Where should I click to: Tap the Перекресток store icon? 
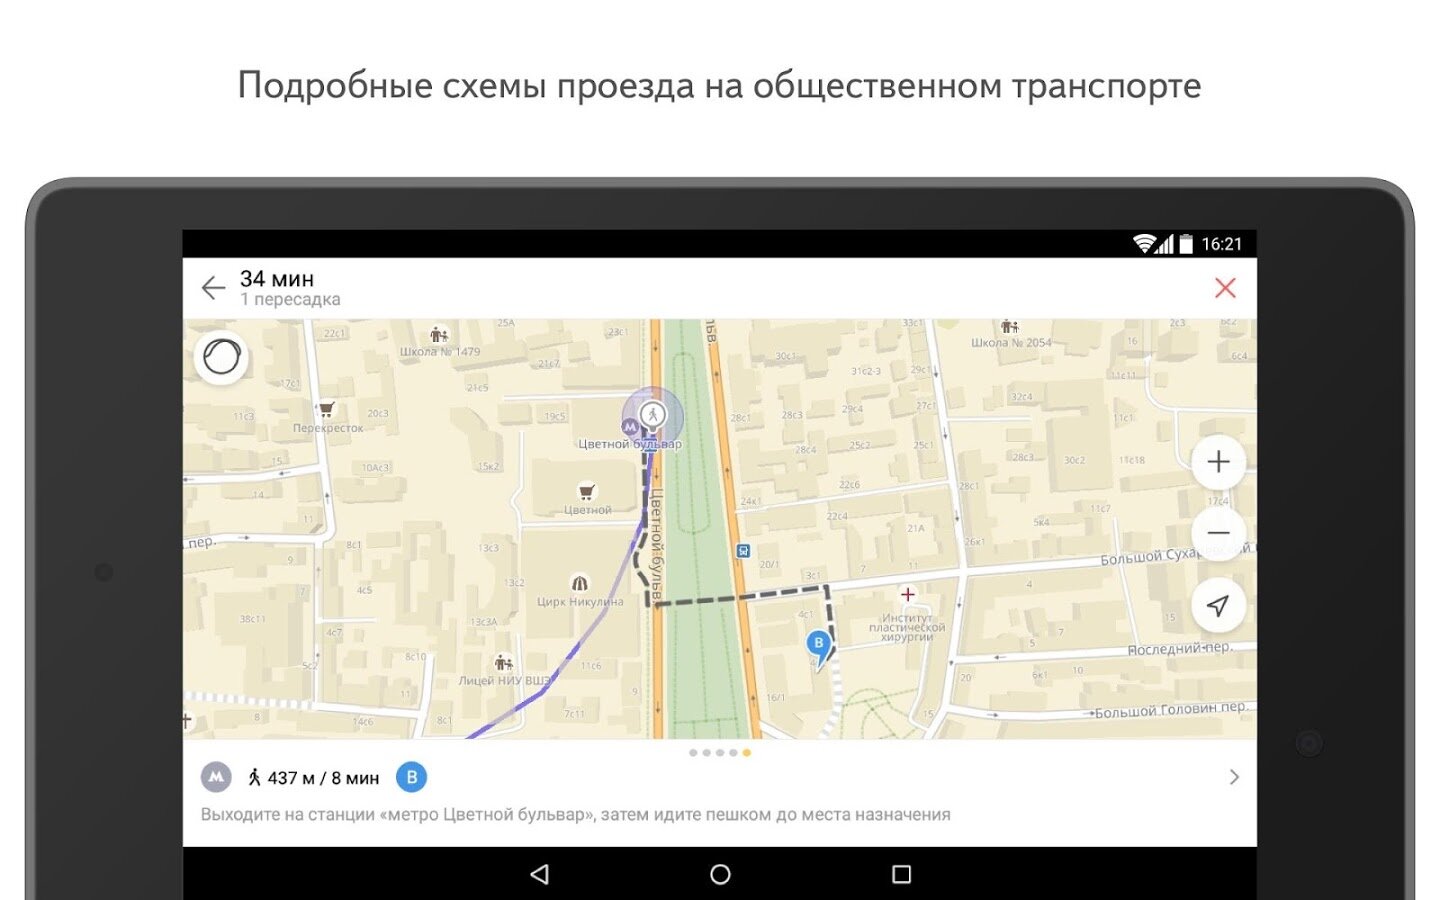pyautogui.click(x=327, y=409)
